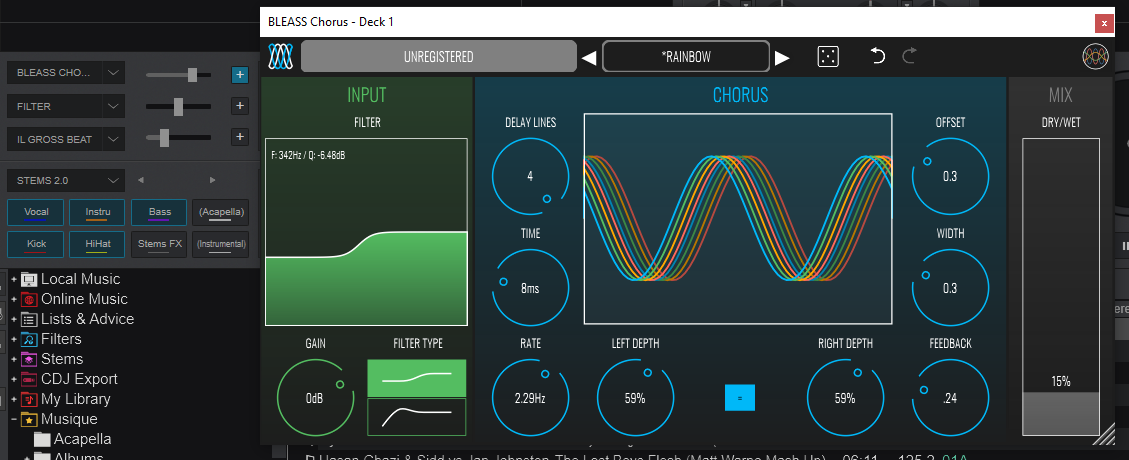Select the Acapella subfolder in tree
Image resolution: width=1129 pixels, height=460 pixels.
coord(83,439)
